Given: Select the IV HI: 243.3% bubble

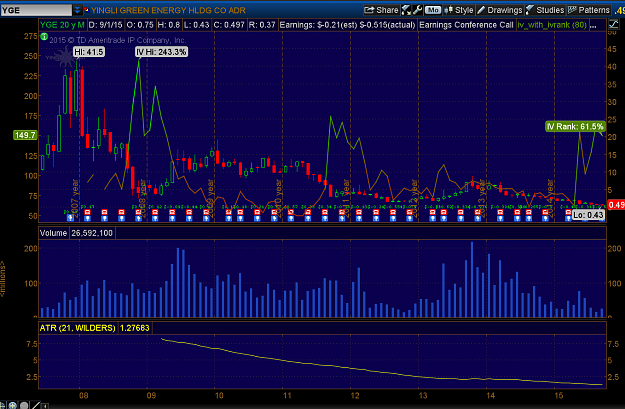Looking at the screenshot, I should click(161, 52).
